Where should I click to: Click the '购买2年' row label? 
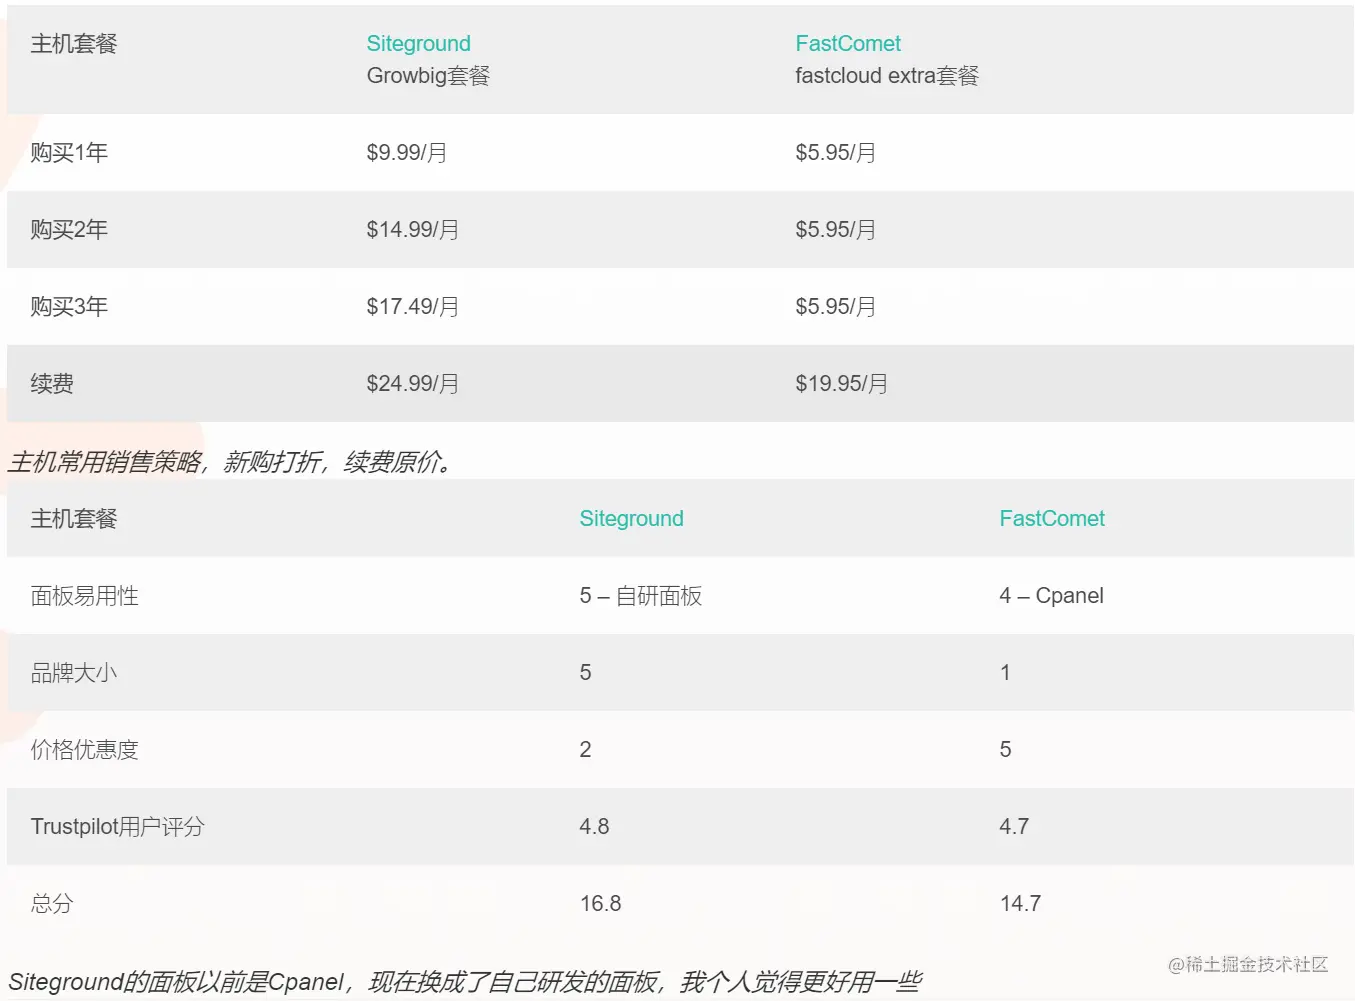69,230
